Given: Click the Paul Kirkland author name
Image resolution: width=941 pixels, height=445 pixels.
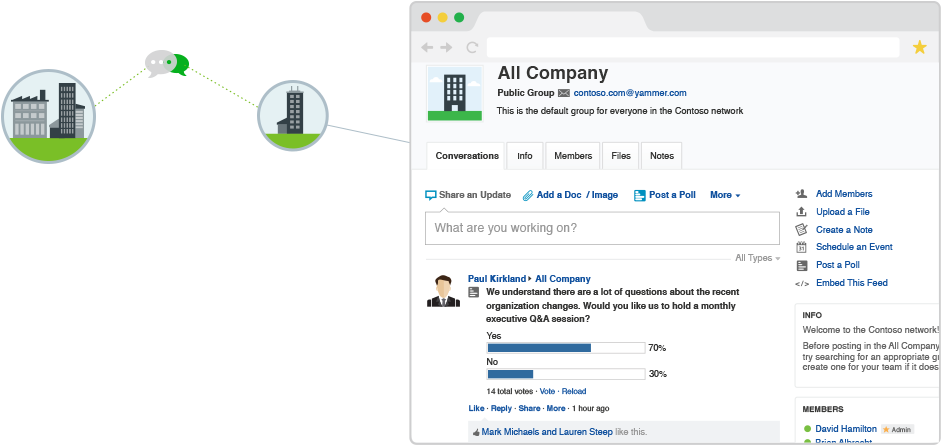Looking at the screenshot, I should point(497,279).
